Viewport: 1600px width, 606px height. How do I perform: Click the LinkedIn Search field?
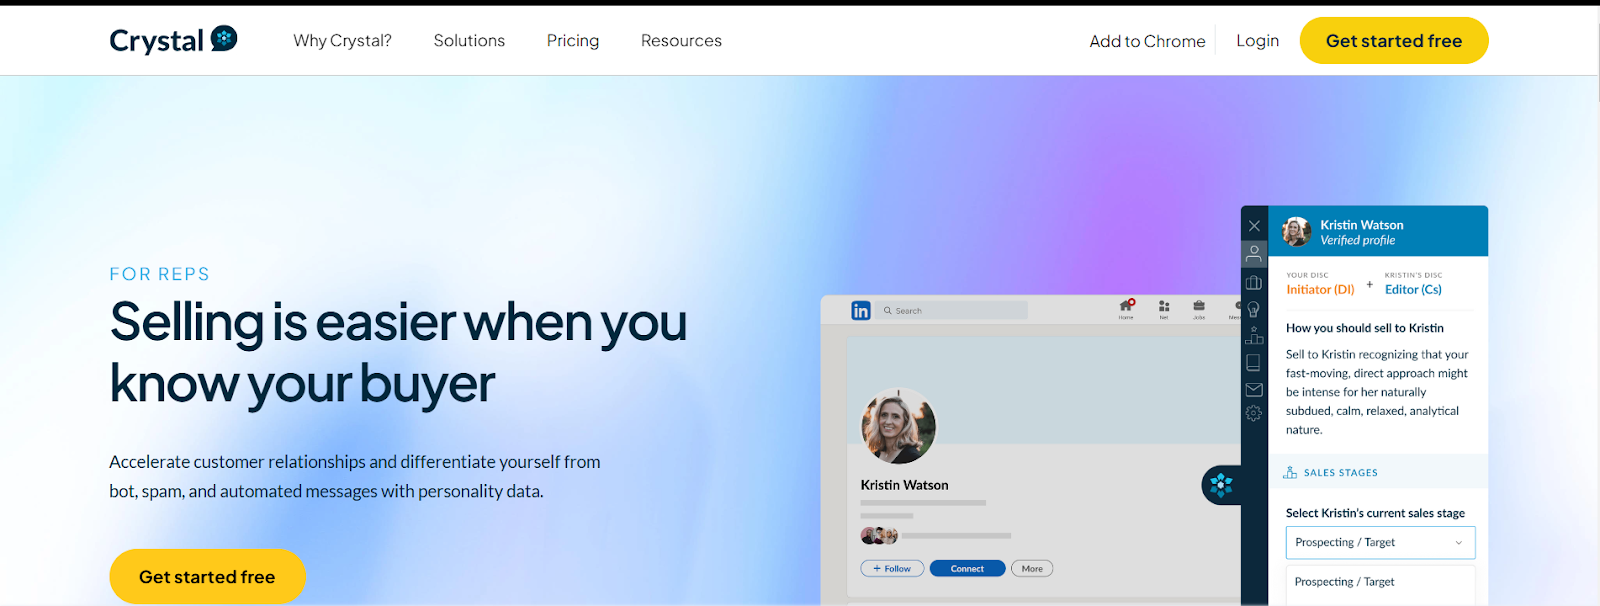952,311
